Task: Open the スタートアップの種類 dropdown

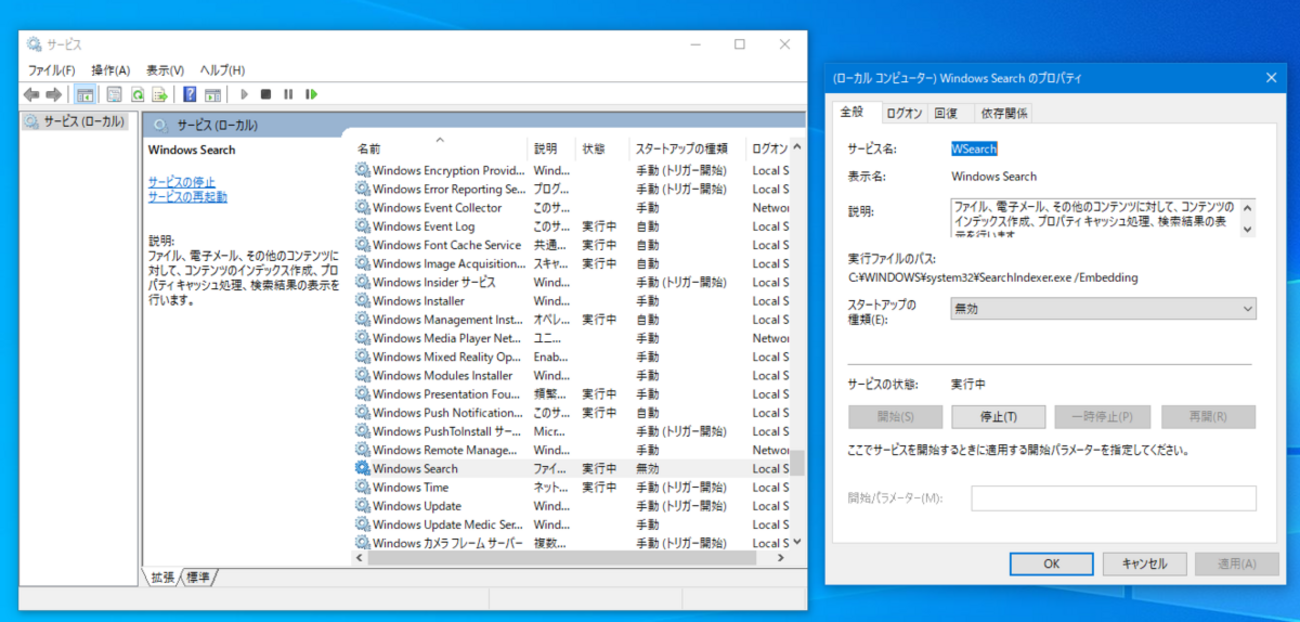Action: pyautogui.click(x=1102, y=310)
